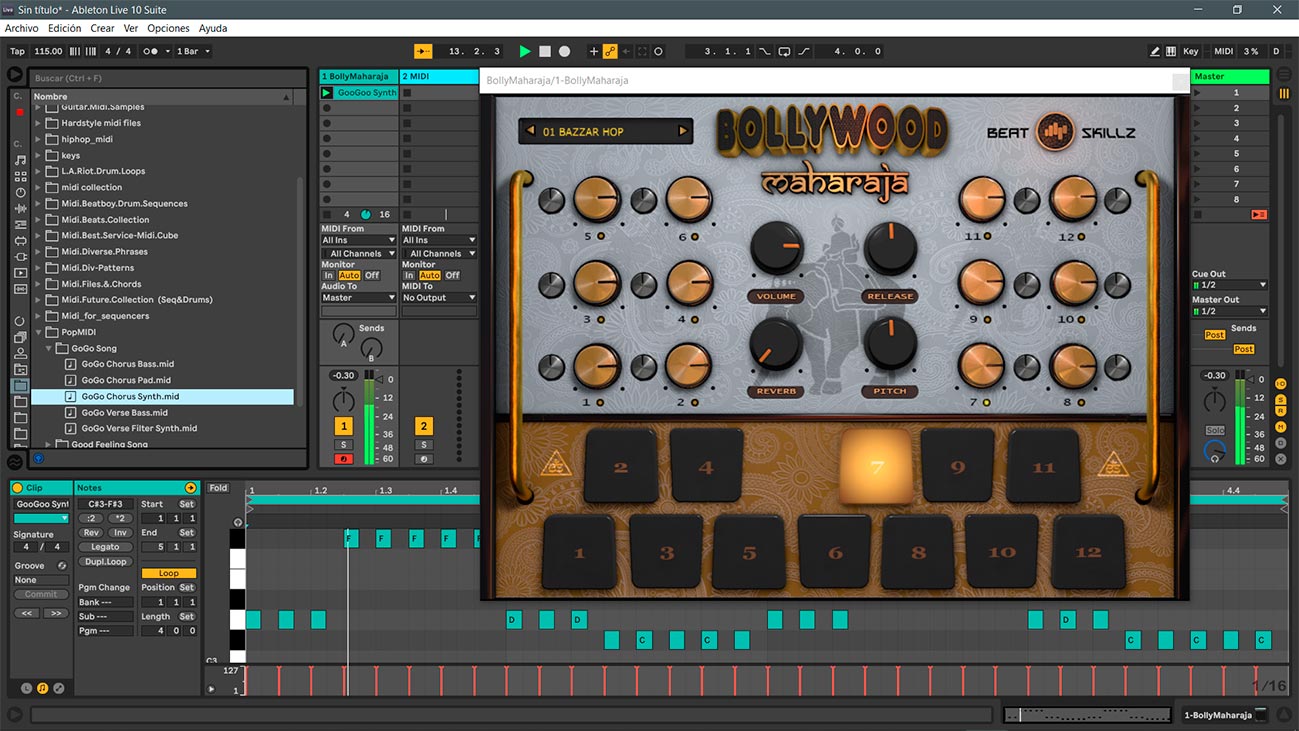Switch on MIDI map mode
The height and width of the screenshot is (731, 1299).
click(1224, 51)
